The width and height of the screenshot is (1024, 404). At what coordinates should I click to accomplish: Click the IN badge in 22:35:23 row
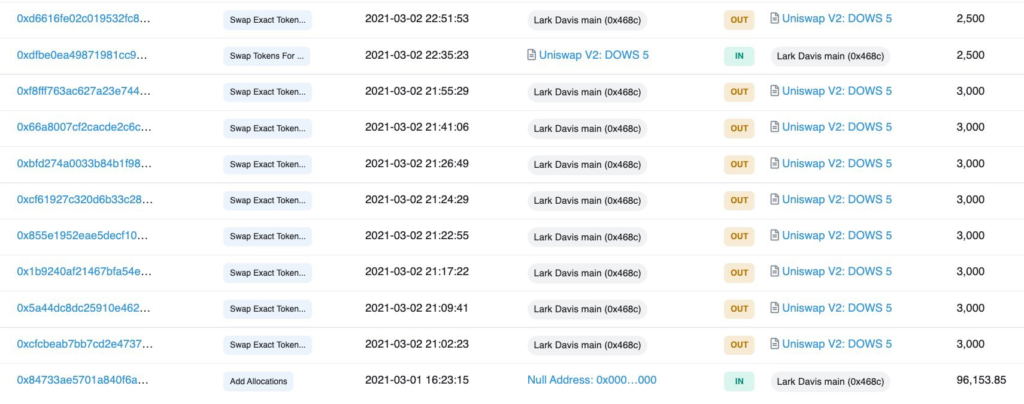point(738,56)
